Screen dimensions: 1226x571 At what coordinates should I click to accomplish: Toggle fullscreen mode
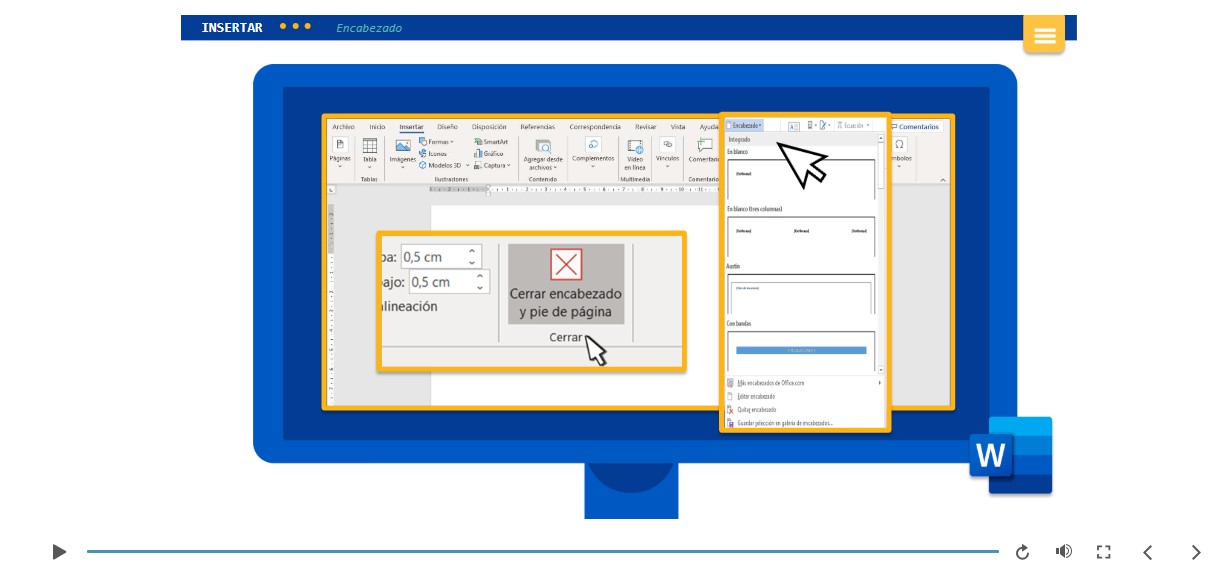click(1104, 552)
